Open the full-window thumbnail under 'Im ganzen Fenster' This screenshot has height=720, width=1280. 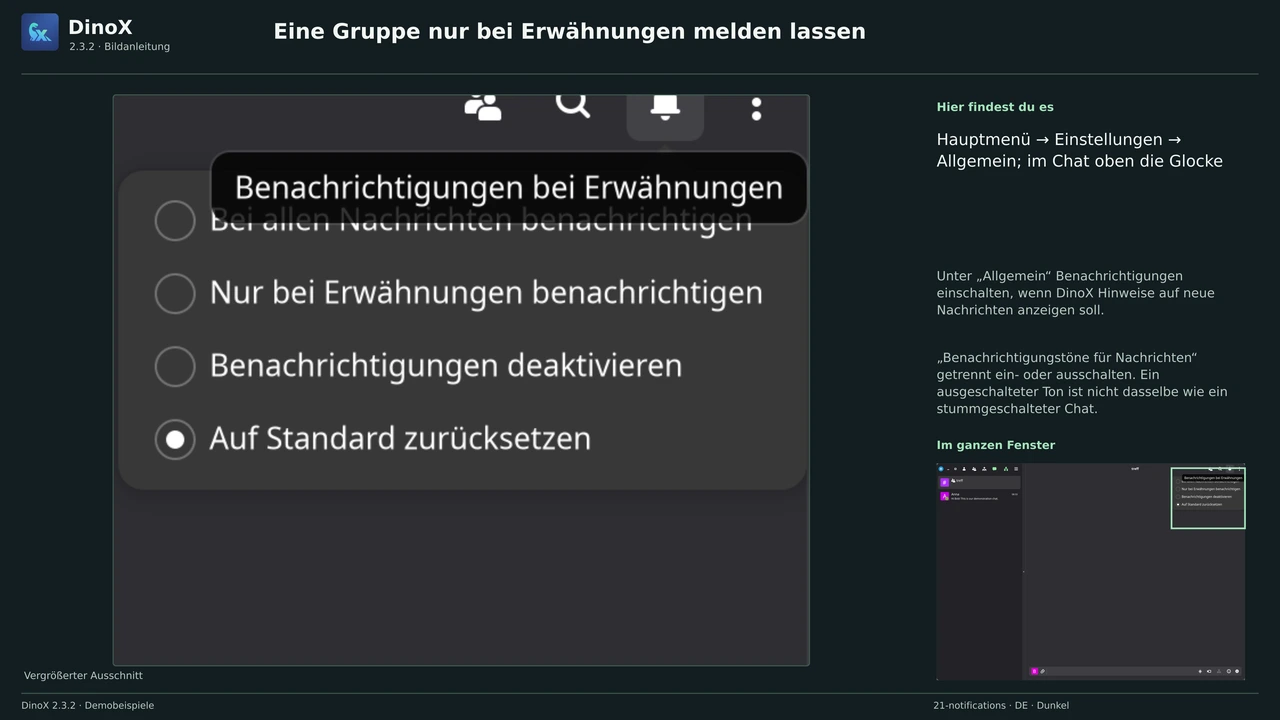pyautogui.click(x=1091, y=572)
